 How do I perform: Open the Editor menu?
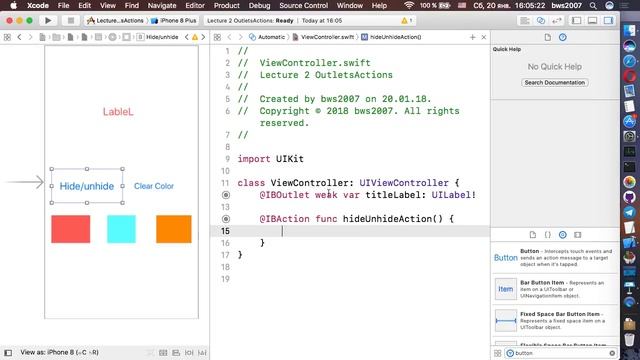click(195, 6)
